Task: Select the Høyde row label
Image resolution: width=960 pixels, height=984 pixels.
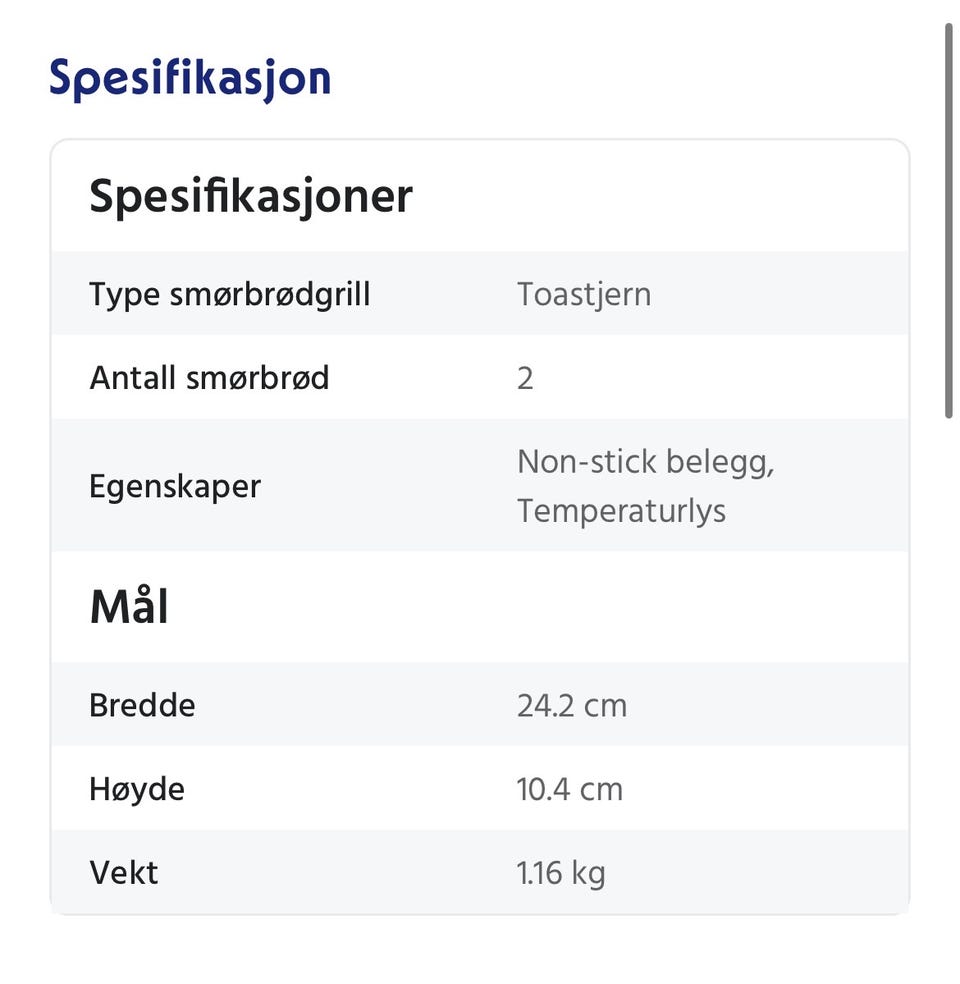Action: pos(137,789)
